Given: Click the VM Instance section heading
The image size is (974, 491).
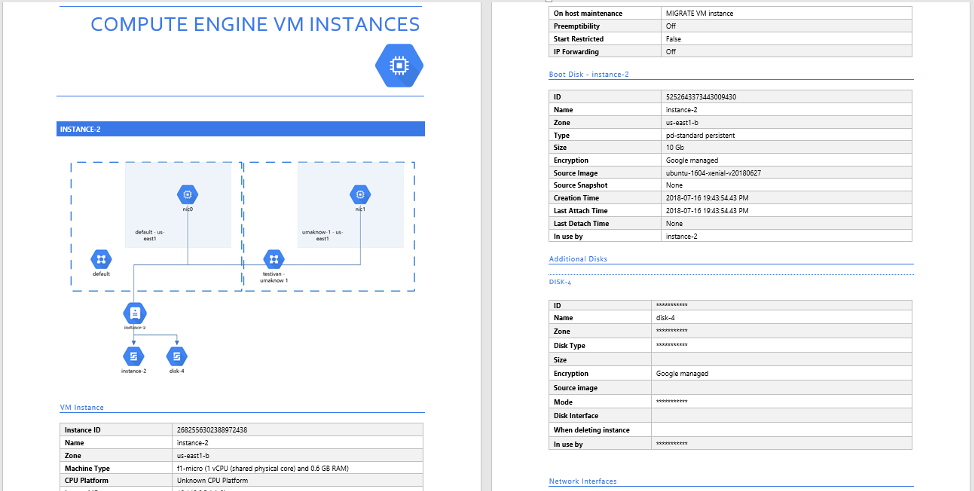Looking at the screenshot, I should (x=81, y=407).
